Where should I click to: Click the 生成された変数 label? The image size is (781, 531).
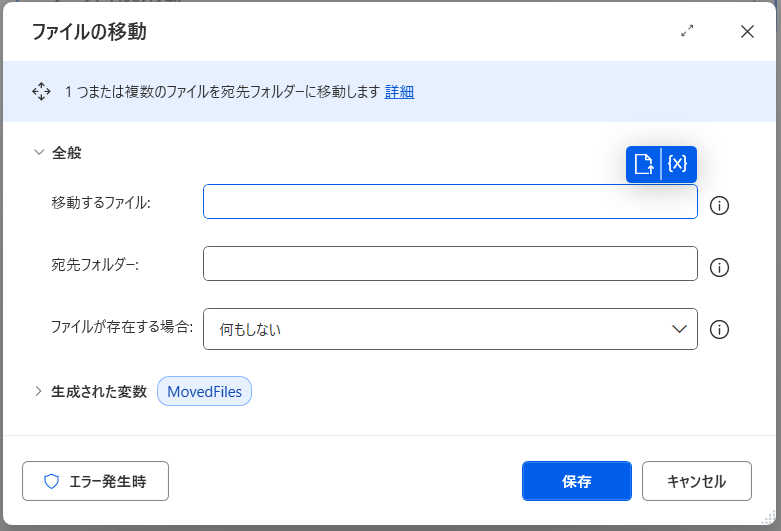[99, 391]
